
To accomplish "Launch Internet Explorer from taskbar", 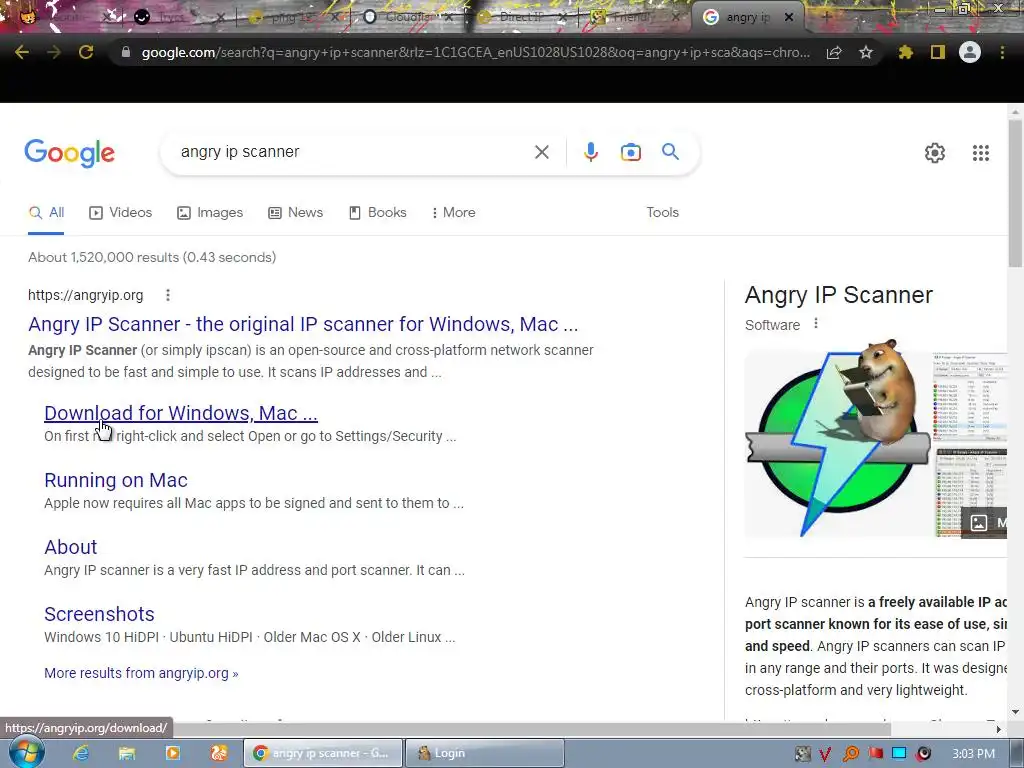I will click(x=81, y=753).
